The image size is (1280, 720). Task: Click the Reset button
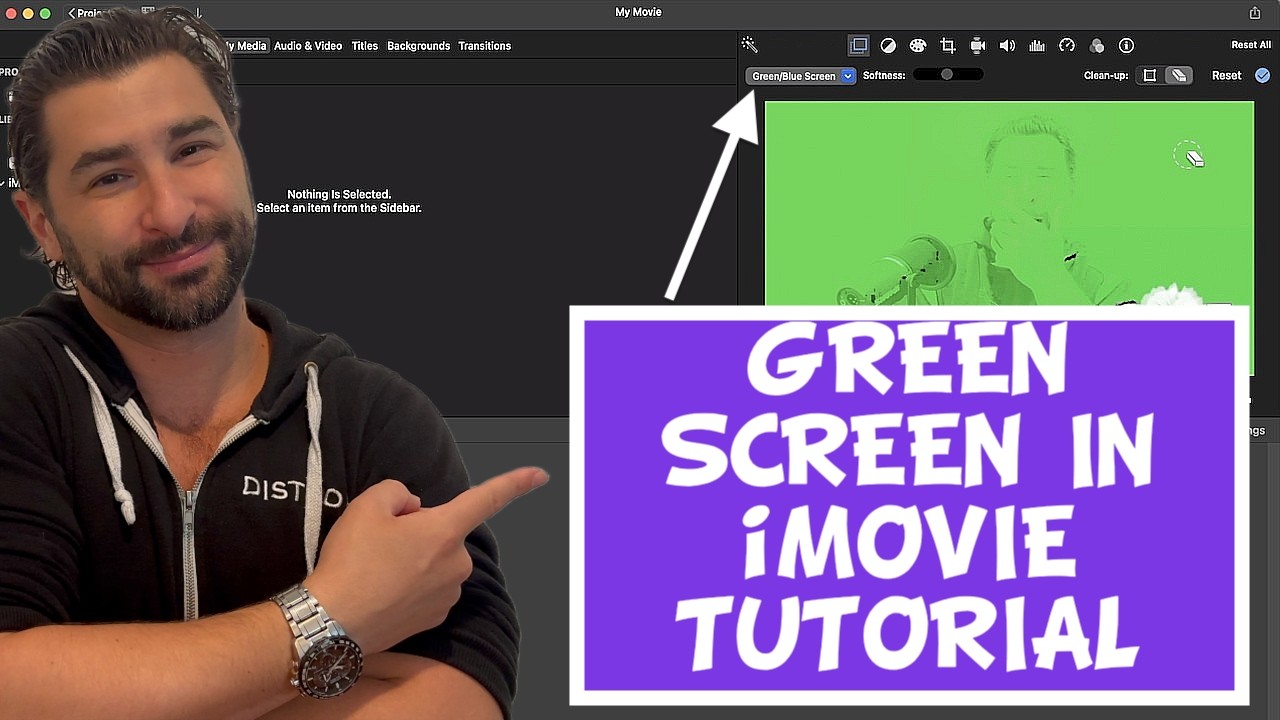(x=1226, y=76)
